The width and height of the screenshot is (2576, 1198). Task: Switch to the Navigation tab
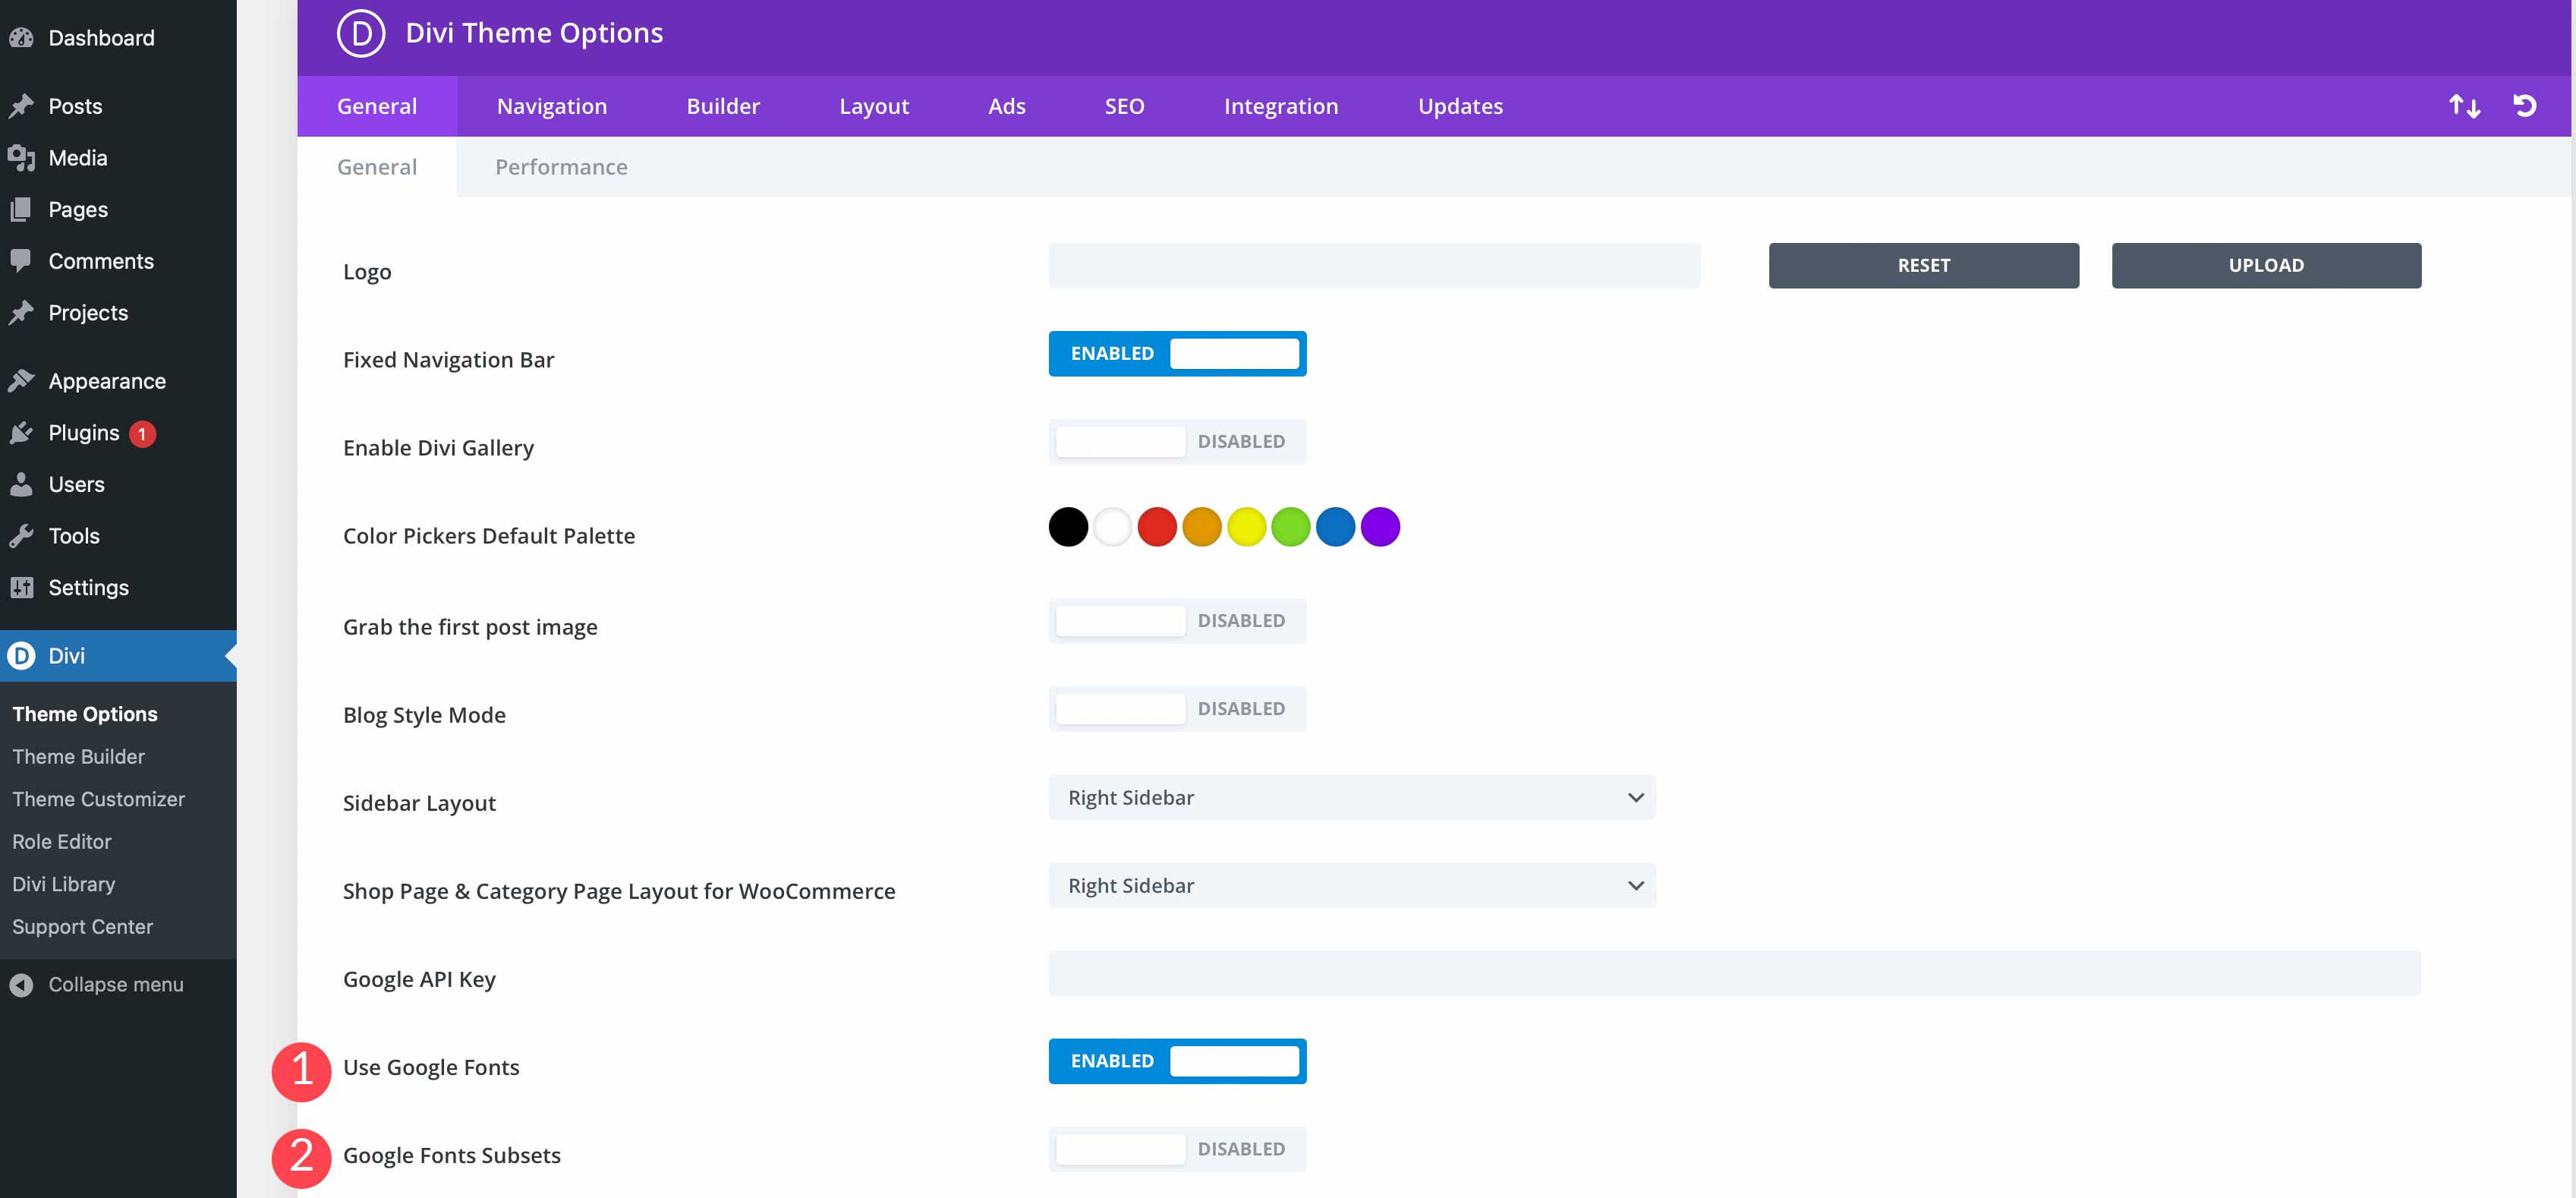[x=550, y=106]
